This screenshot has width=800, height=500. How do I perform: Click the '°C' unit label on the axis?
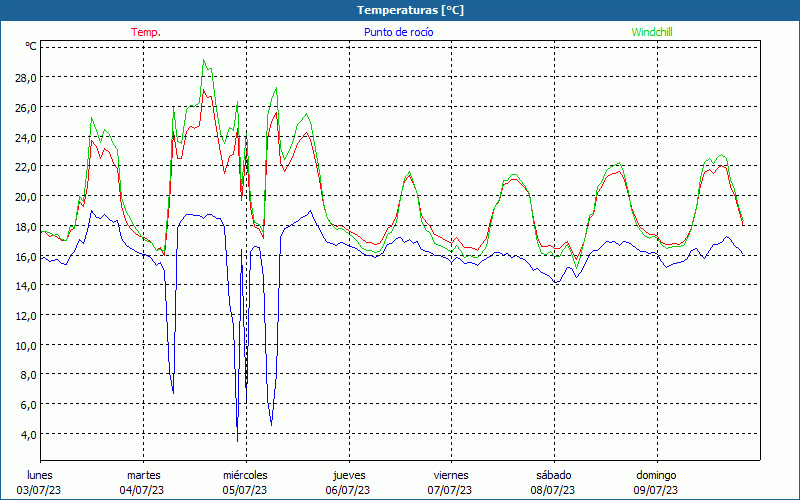pyautogui.click(x=31, y=47)
